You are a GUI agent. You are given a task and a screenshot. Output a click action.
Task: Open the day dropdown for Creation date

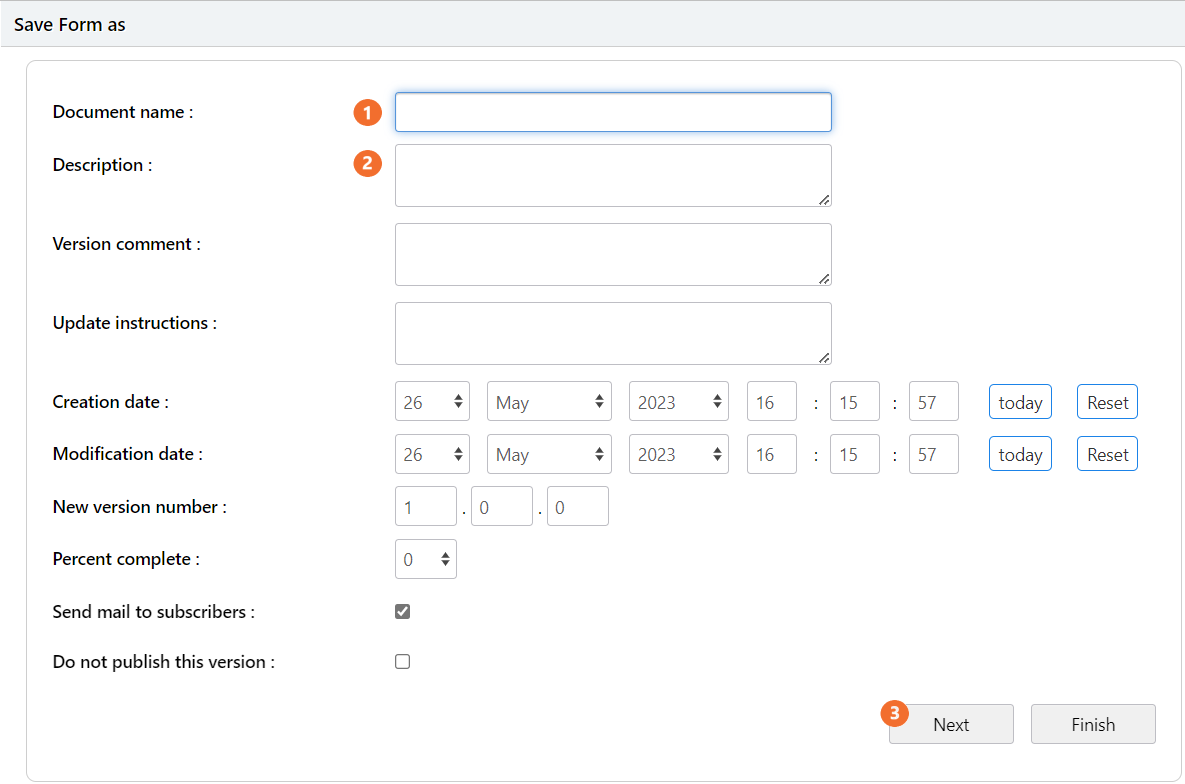click(x=432, y=401)
